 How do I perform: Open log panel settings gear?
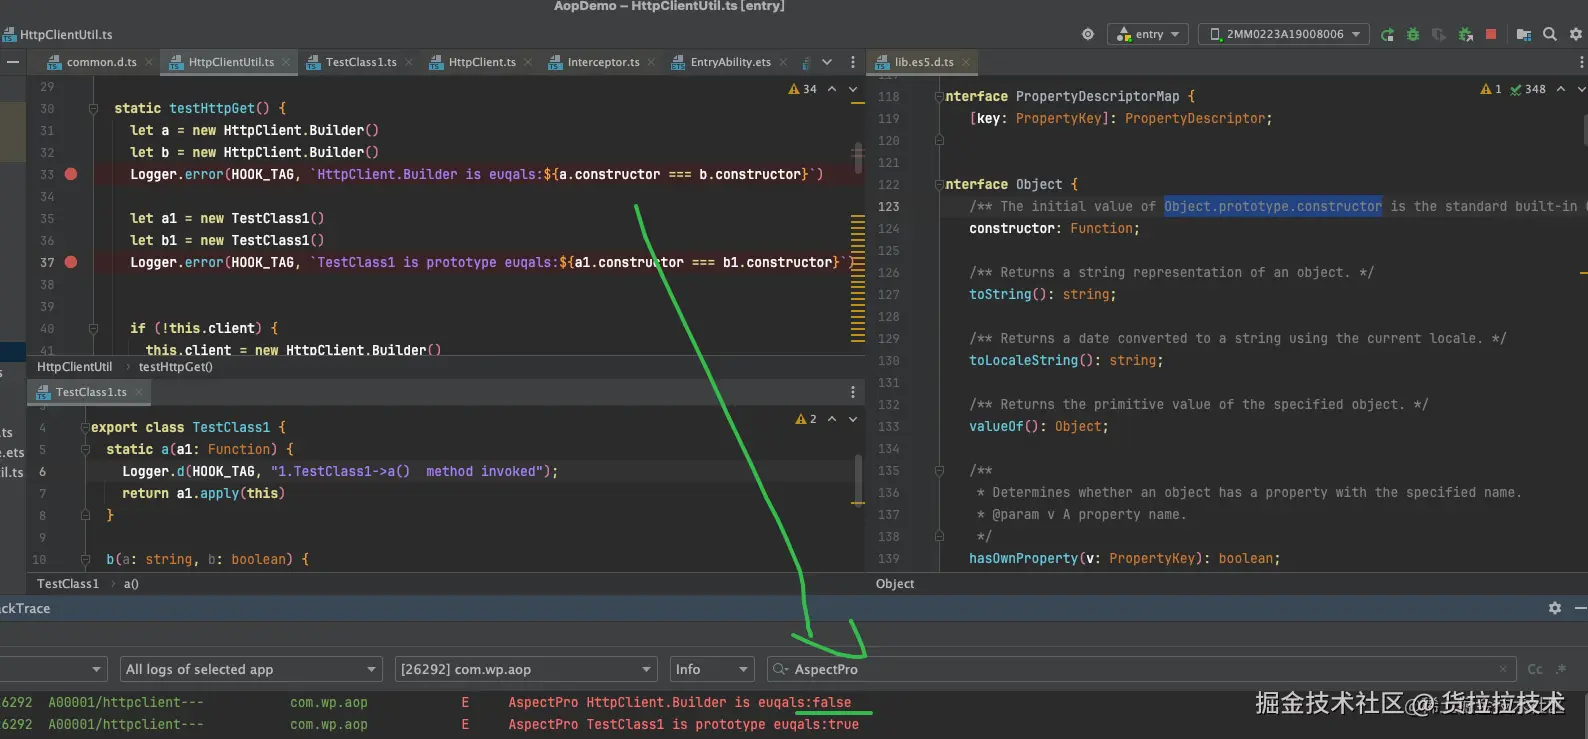tap(1554, 608)
